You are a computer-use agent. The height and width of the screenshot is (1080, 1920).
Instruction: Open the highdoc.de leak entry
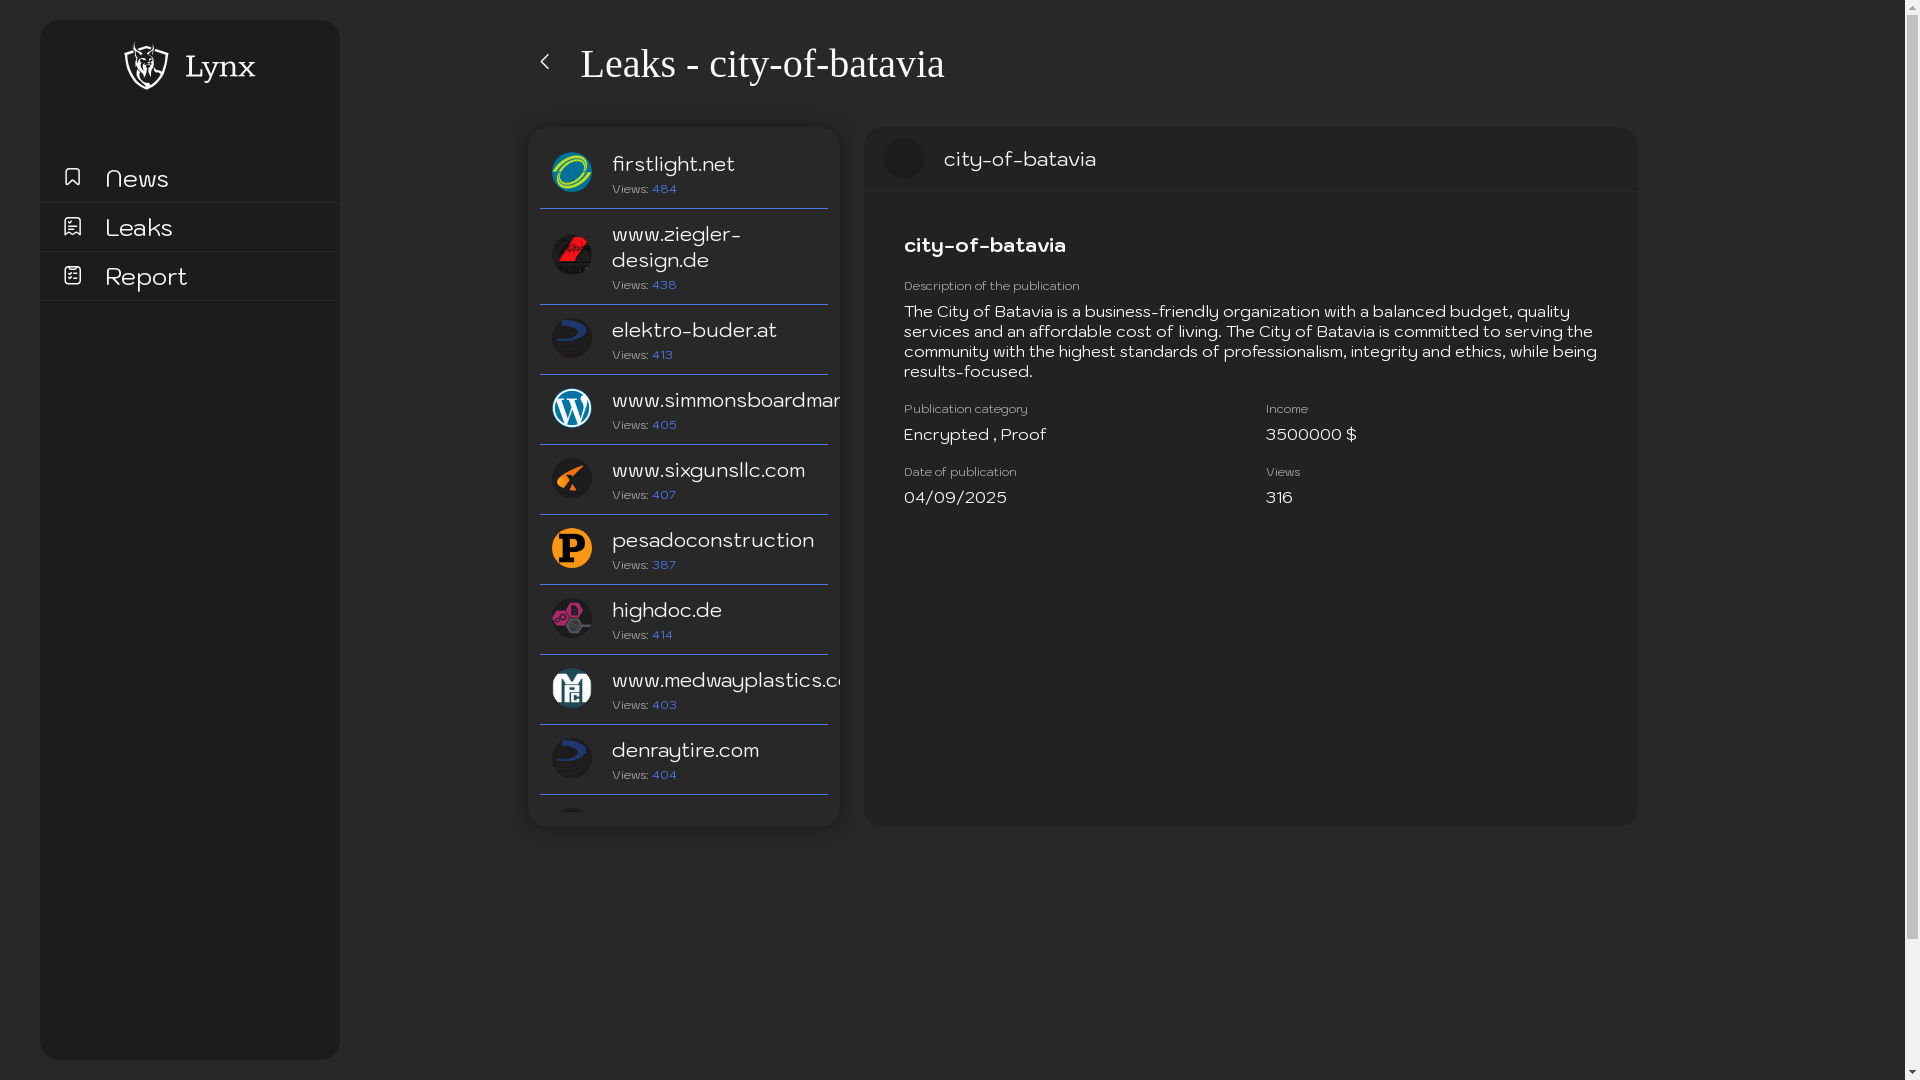point(667,611)
